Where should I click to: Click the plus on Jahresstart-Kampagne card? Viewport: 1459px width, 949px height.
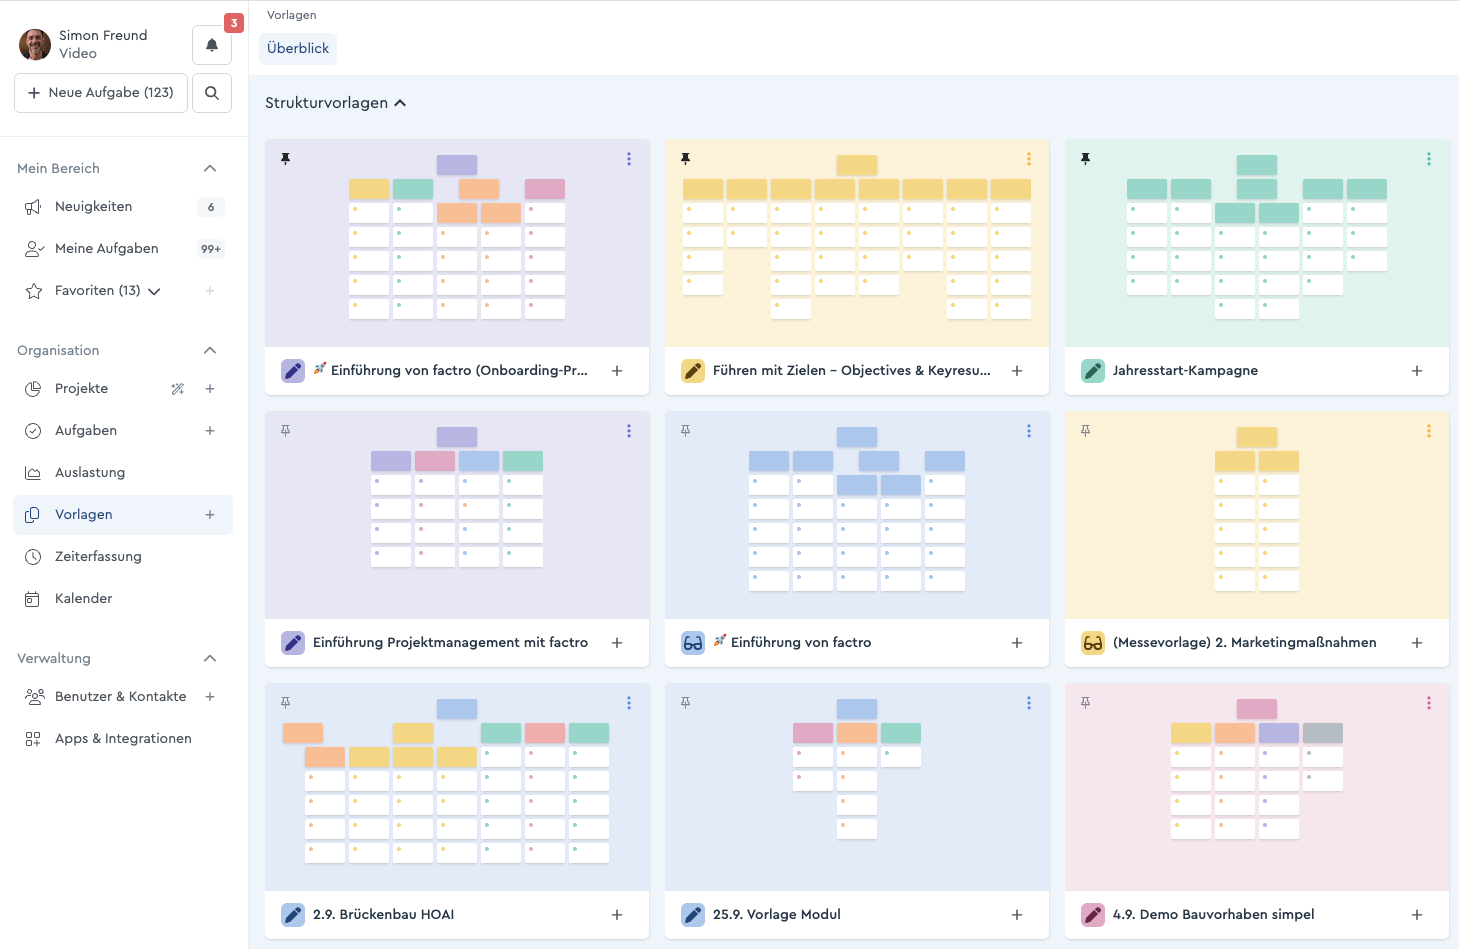pos(1417,371)
